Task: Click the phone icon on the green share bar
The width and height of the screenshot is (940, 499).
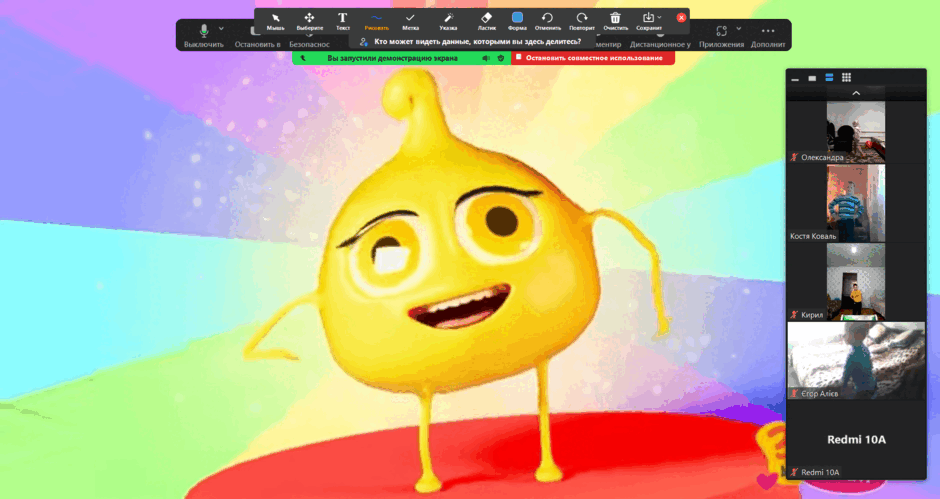Action: click(303, 58)
